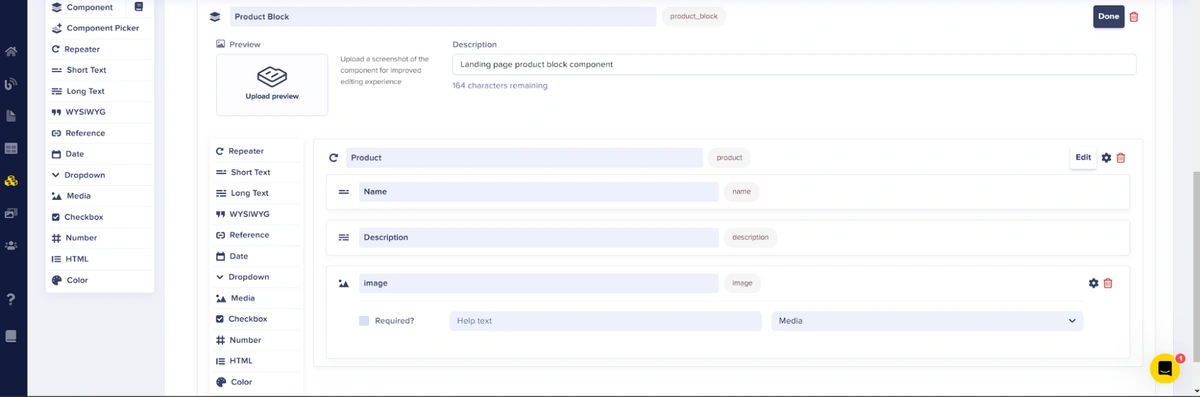
Task: Edit the image field label input
Action: point(538,283)
